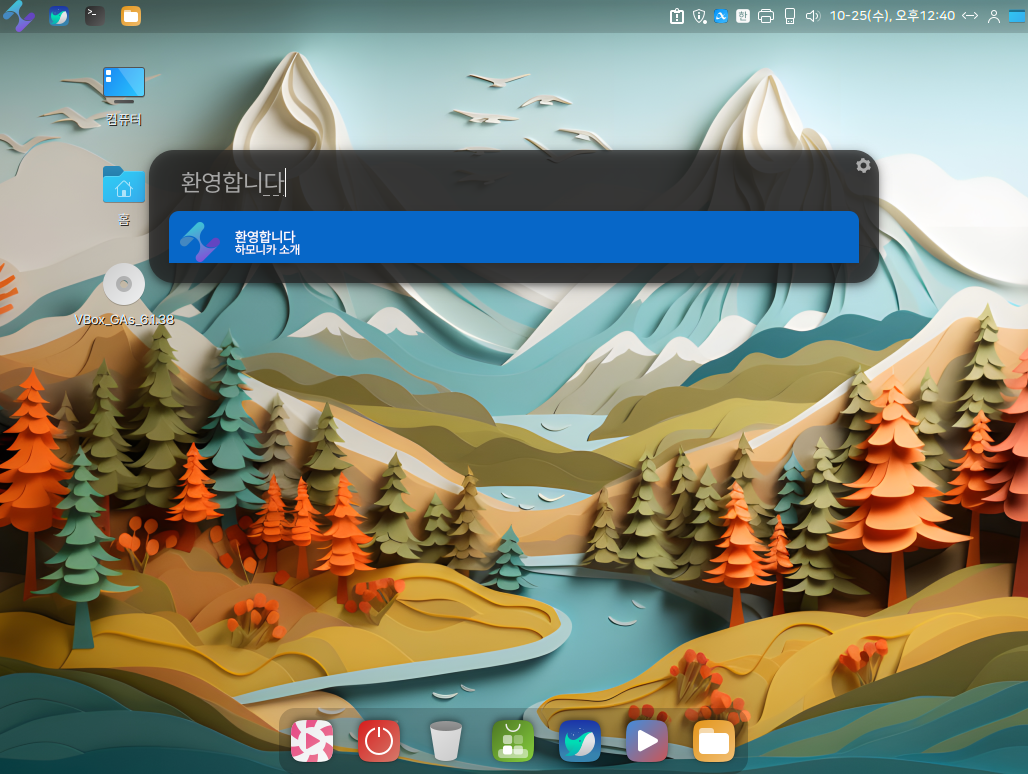The height and width of the screenshot is (774, 1028).
Task: Open the 컴퓨터 desktop icon
Action: (x=124, y=86)
